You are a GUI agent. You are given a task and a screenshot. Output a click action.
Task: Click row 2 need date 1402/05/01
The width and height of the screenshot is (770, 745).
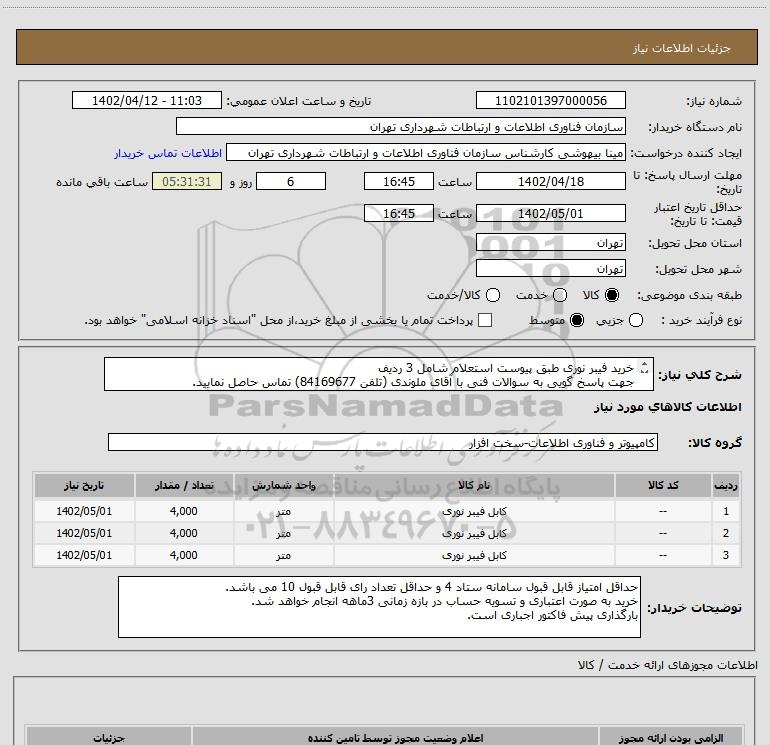click(x=84, y=533)
